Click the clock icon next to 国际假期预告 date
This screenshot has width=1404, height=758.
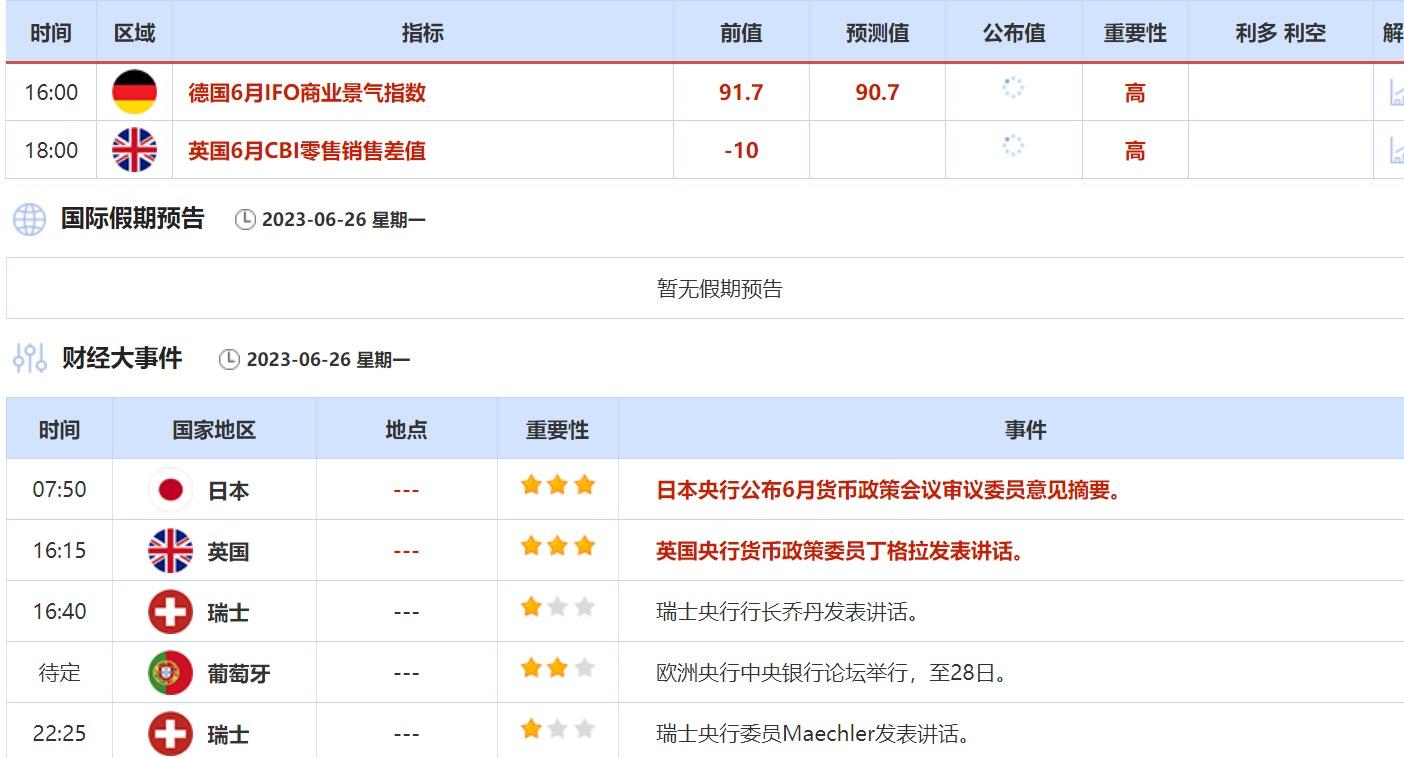pos(245,220)
